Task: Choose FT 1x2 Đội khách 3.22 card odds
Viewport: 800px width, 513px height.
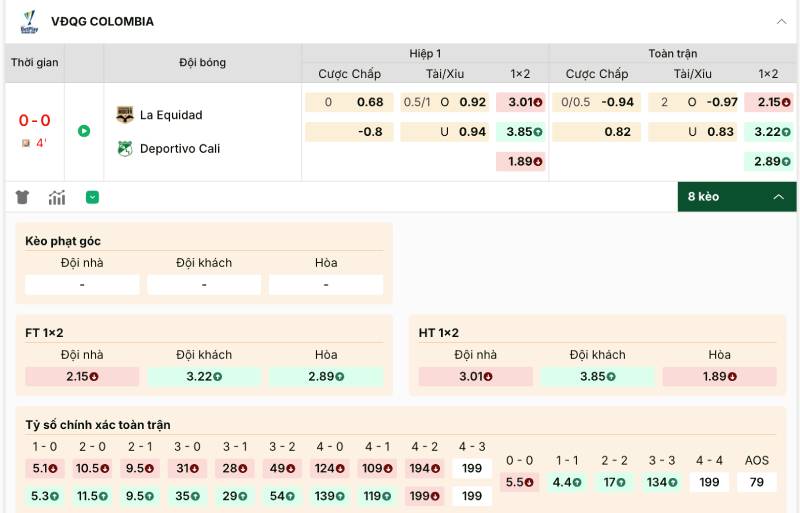Action: pos(204,377)
